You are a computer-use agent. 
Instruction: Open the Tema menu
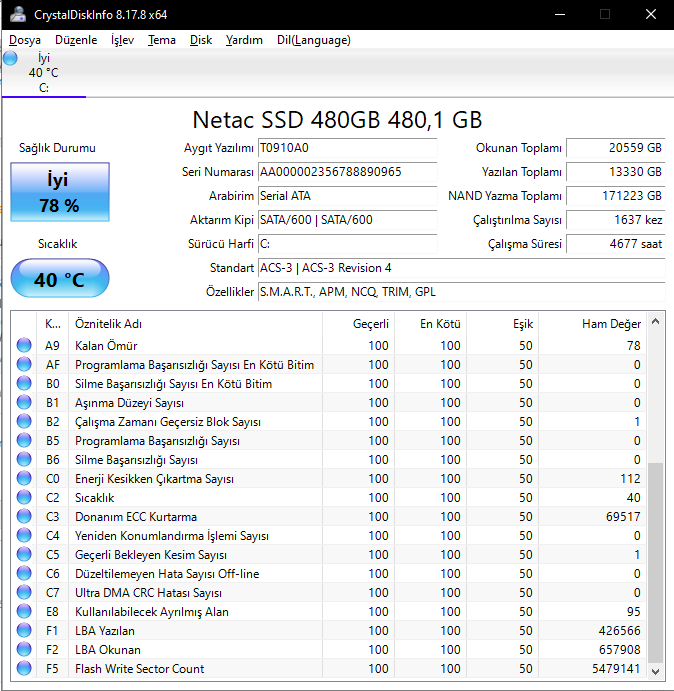pyautogui.click(x=161, y=40)
